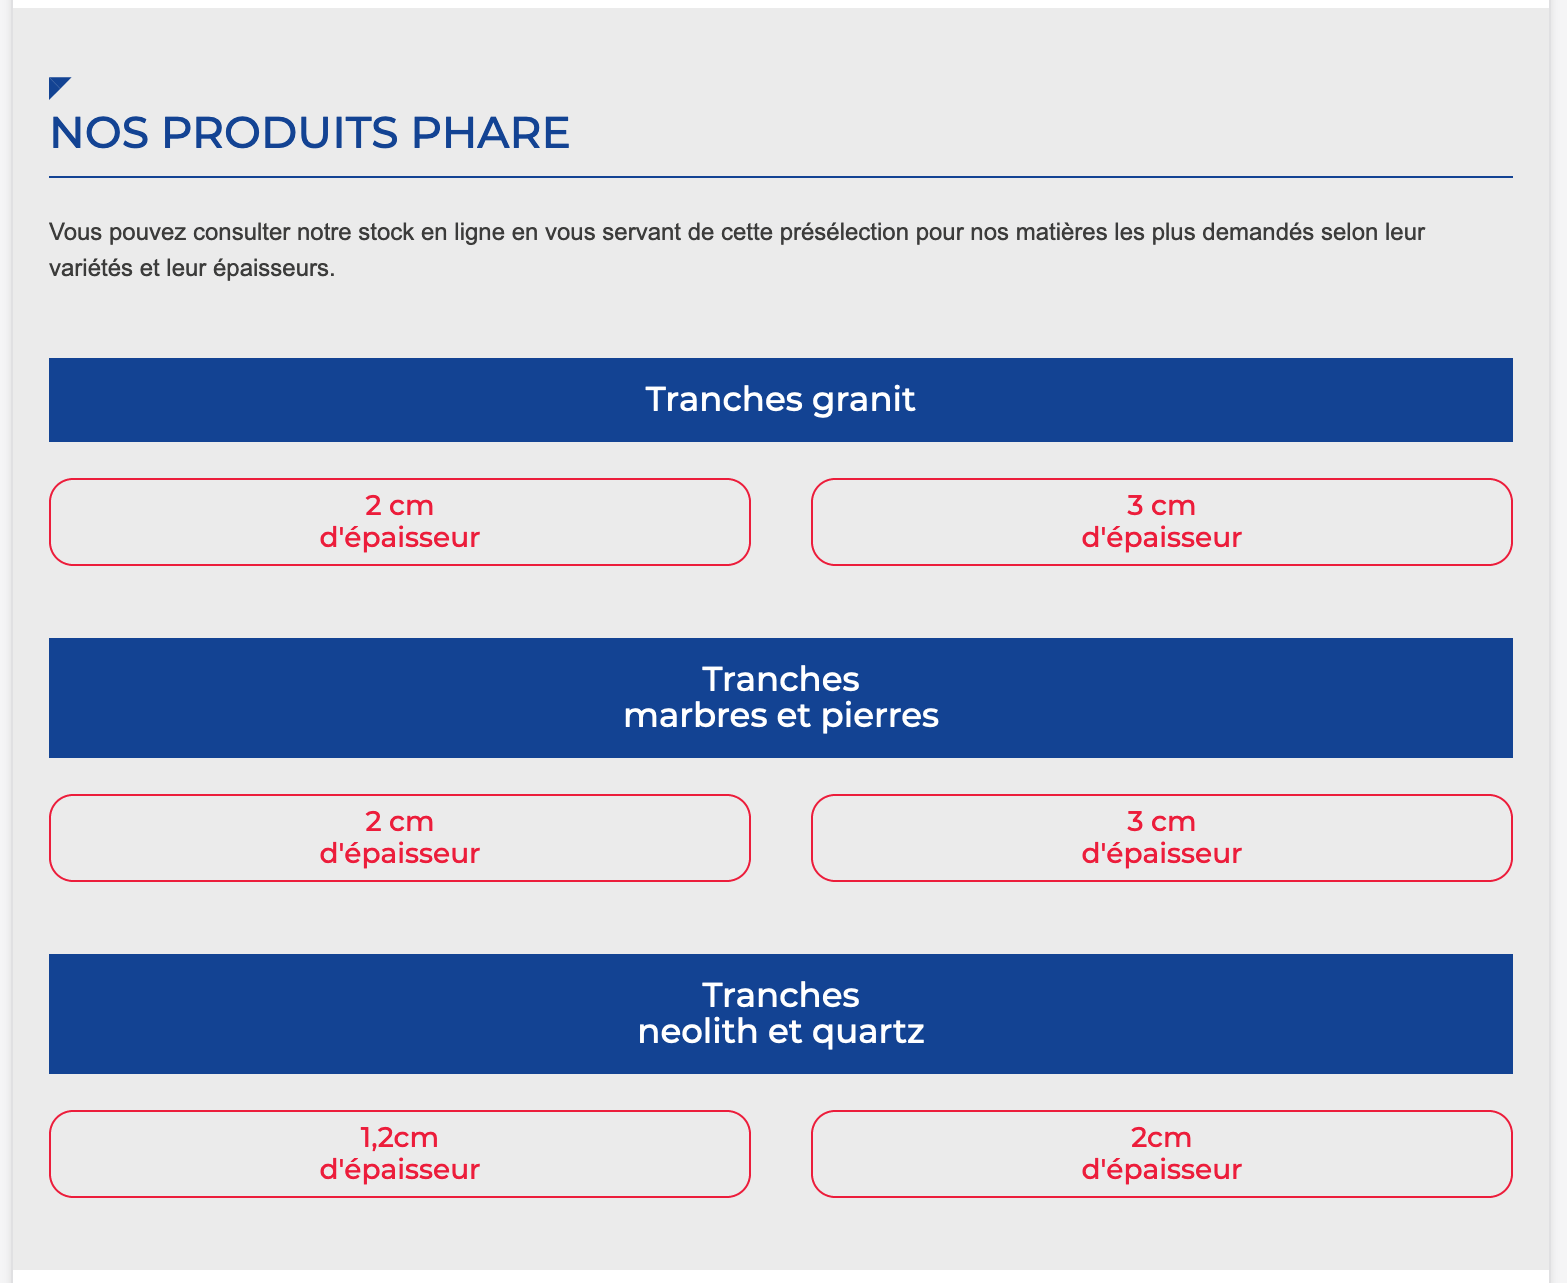The height and width of the screenshot is (1283, 1567).
Task: Select granit slabs 3 cm d'épaisseur
Action: 1162,522
